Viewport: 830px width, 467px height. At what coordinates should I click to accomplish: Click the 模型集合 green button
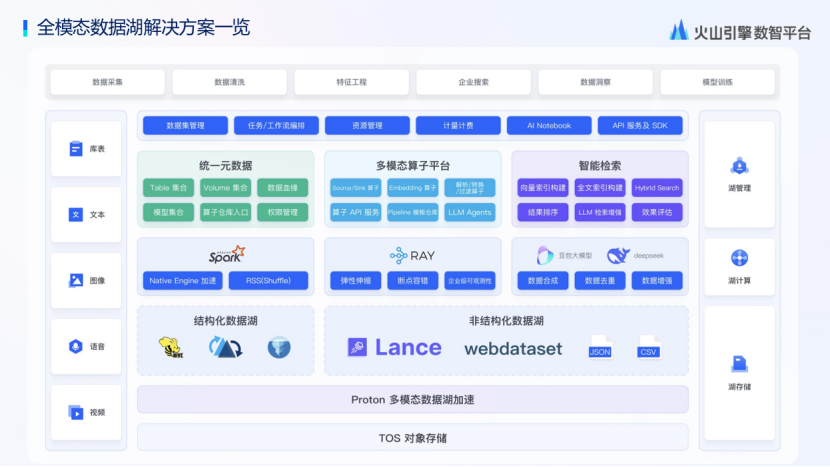tap(168, 212)
